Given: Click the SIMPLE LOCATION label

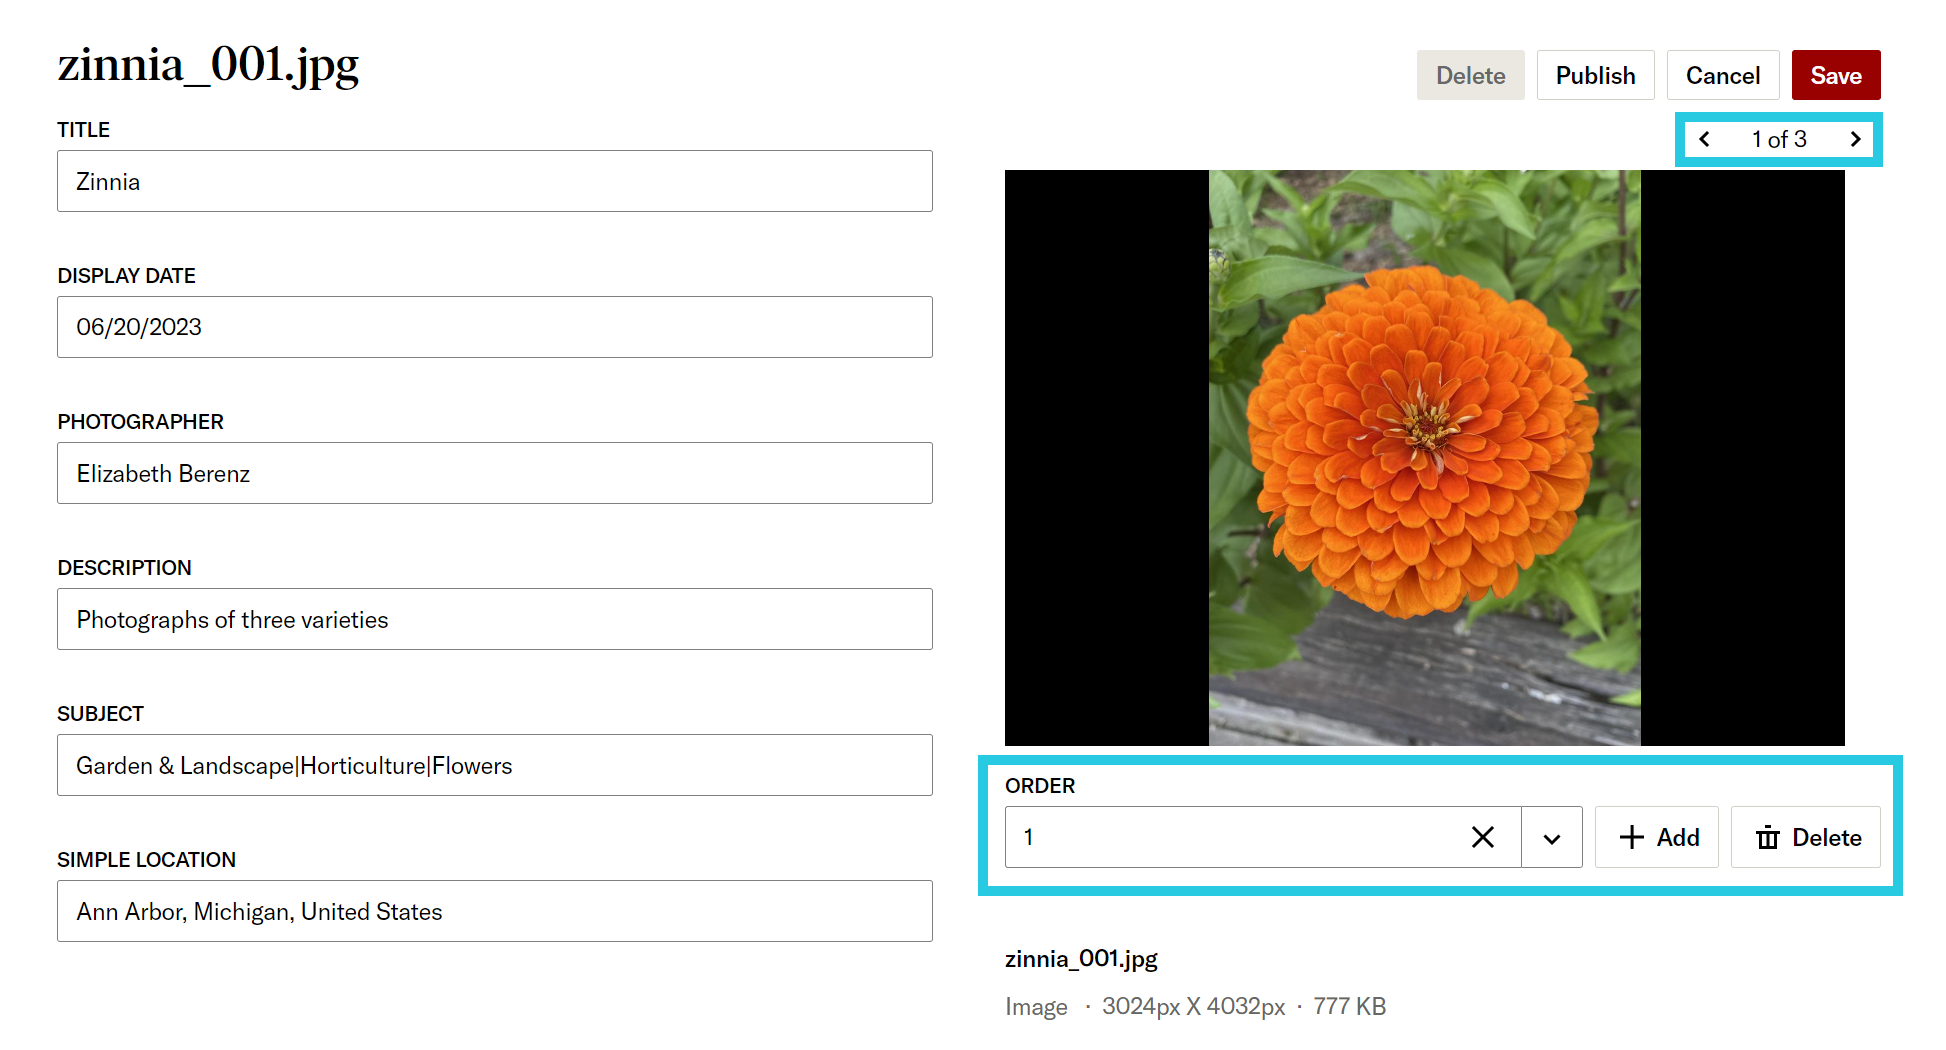Looking at the screenshot, I should tap(146, 860).
